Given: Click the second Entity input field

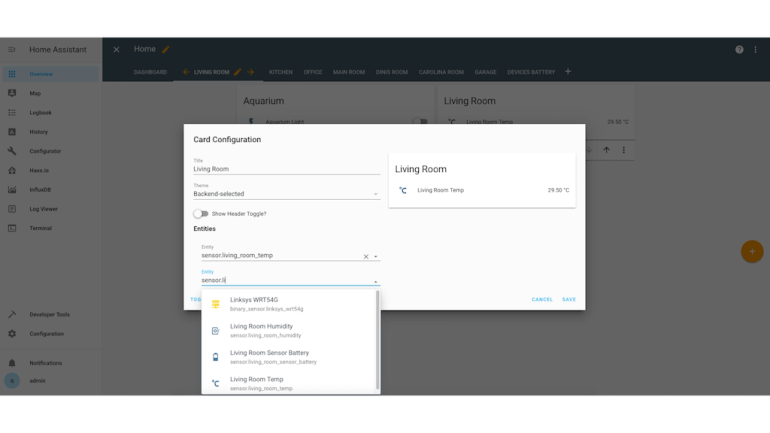Looking at the screenshot, I should (x=286, y=280).
